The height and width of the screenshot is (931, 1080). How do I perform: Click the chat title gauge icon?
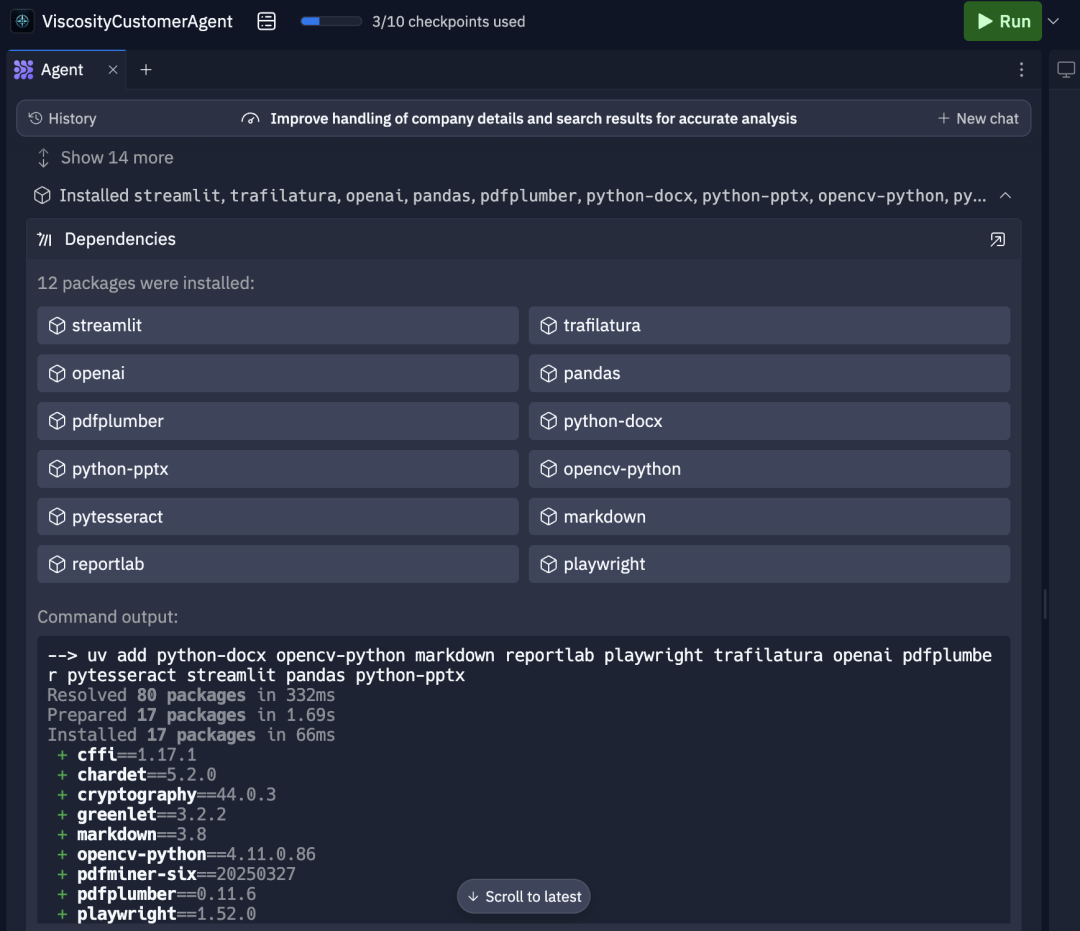[250, 118]
